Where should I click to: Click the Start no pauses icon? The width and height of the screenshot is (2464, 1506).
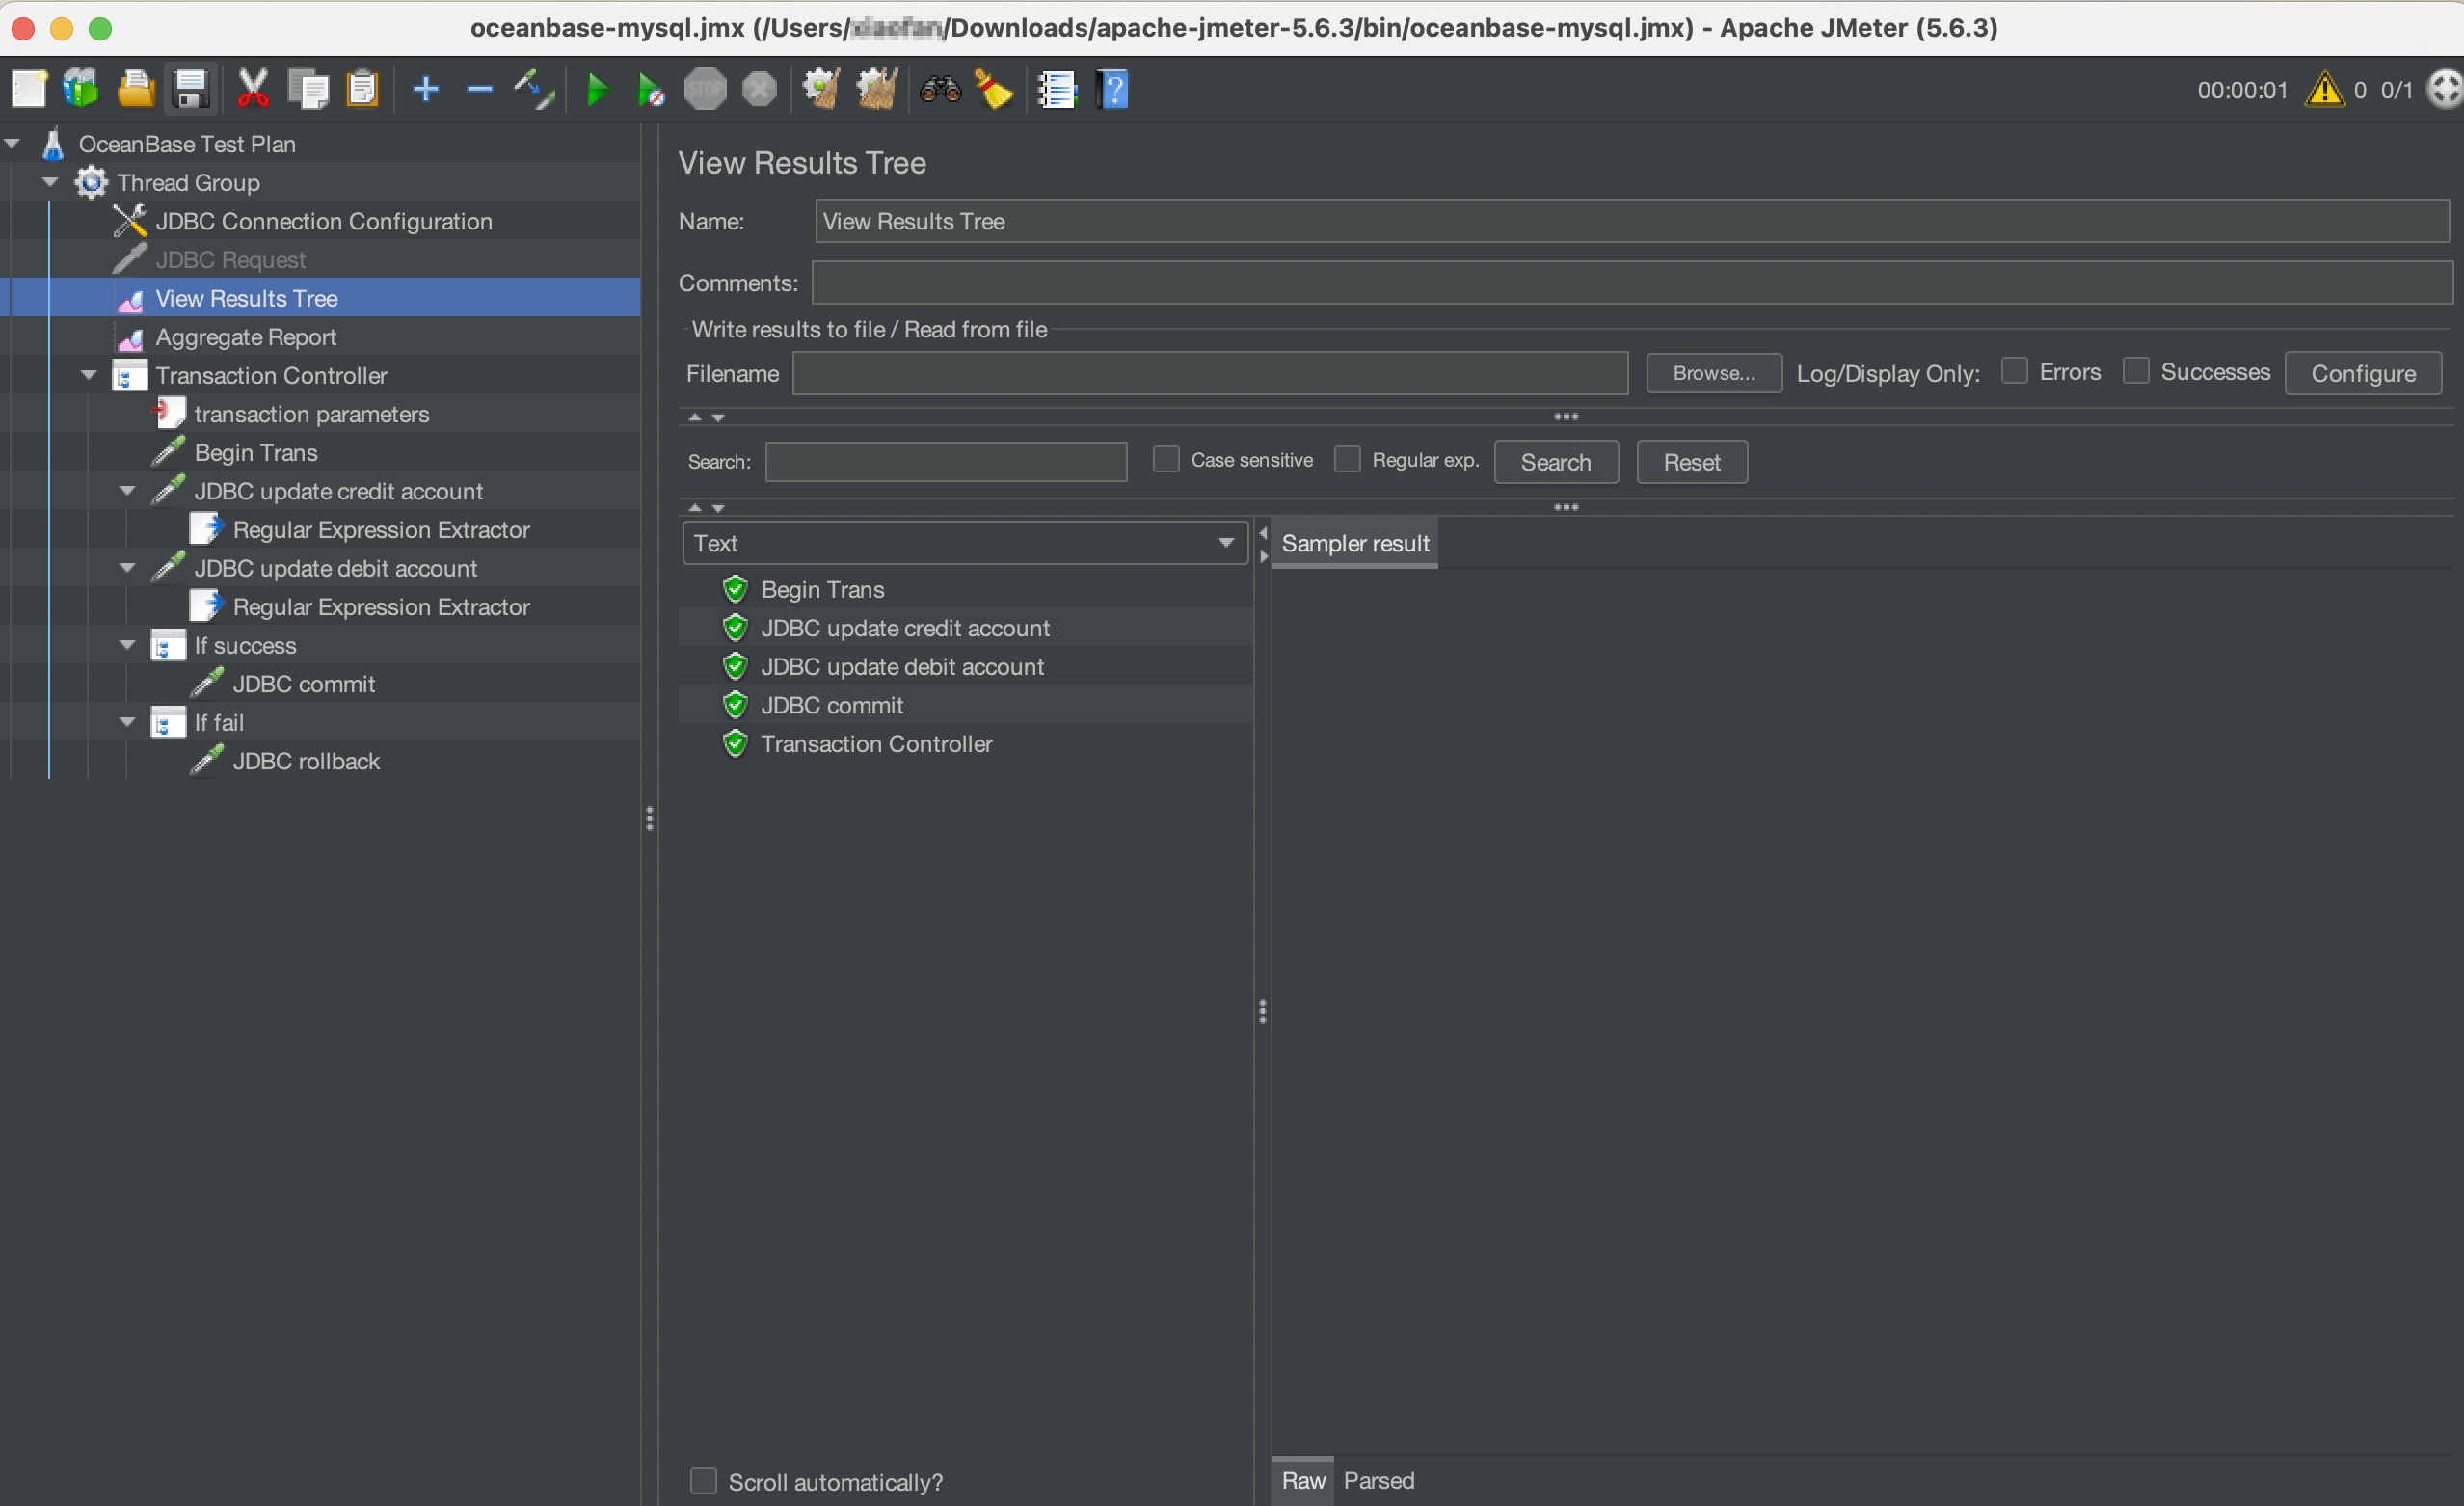click(x=650, y=90)
